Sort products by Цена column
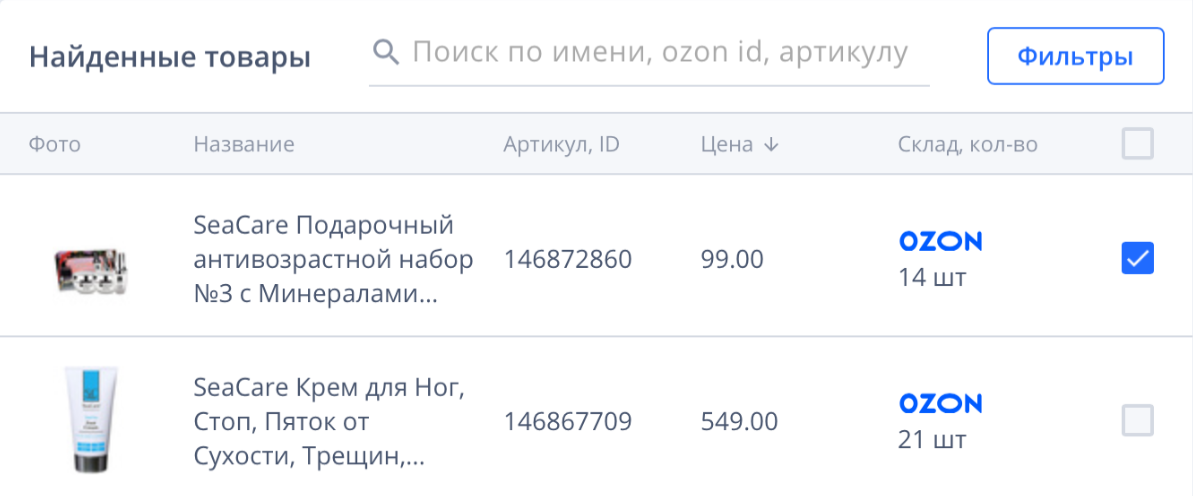Viewport: 1193px width, 496px height. pyautogui.click(x=727, y=145)
